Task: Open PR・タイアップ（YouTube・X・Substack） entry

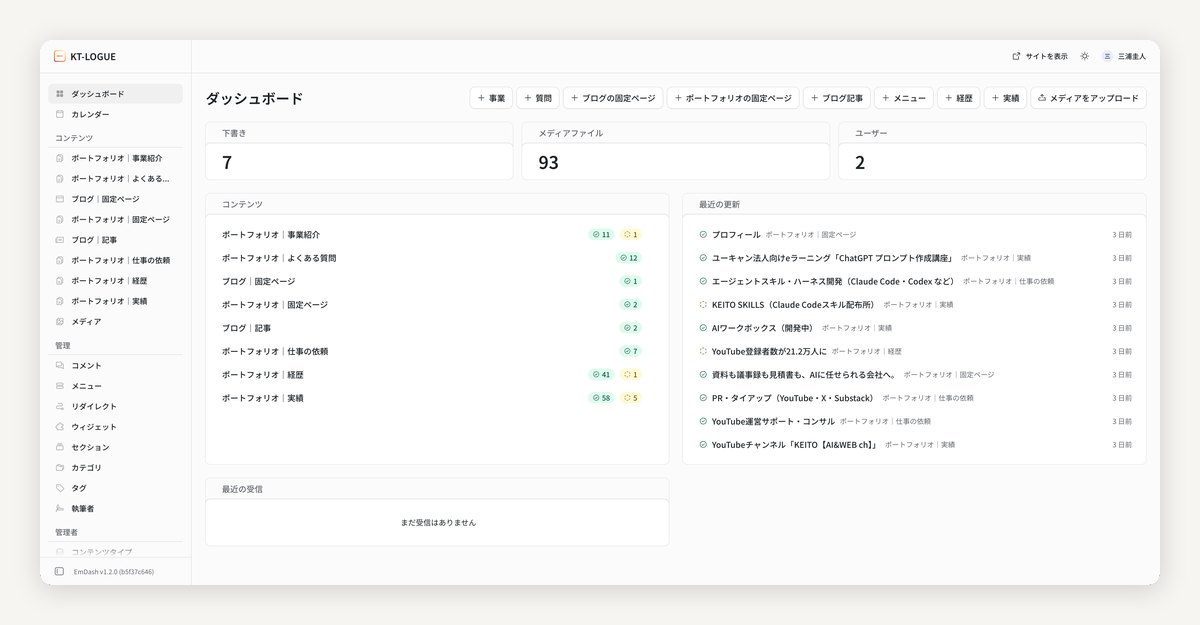Action: click(793, 398)
